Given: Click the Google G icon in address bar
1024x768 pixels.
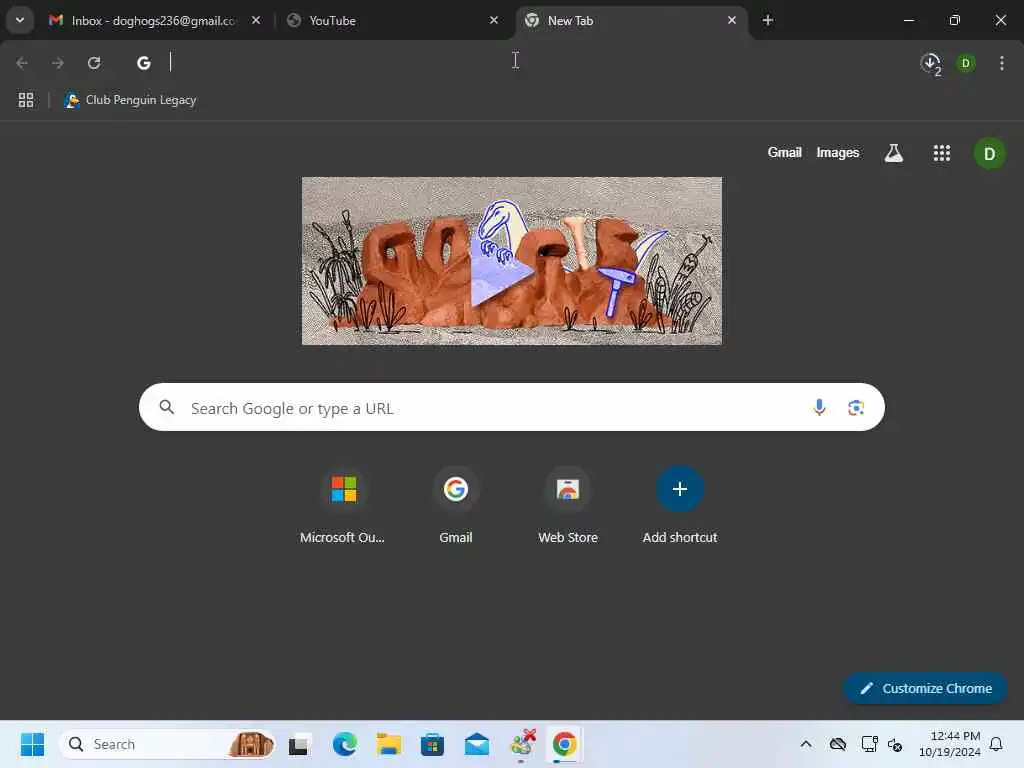Looking at the screenshot, I should coord(144,63).
